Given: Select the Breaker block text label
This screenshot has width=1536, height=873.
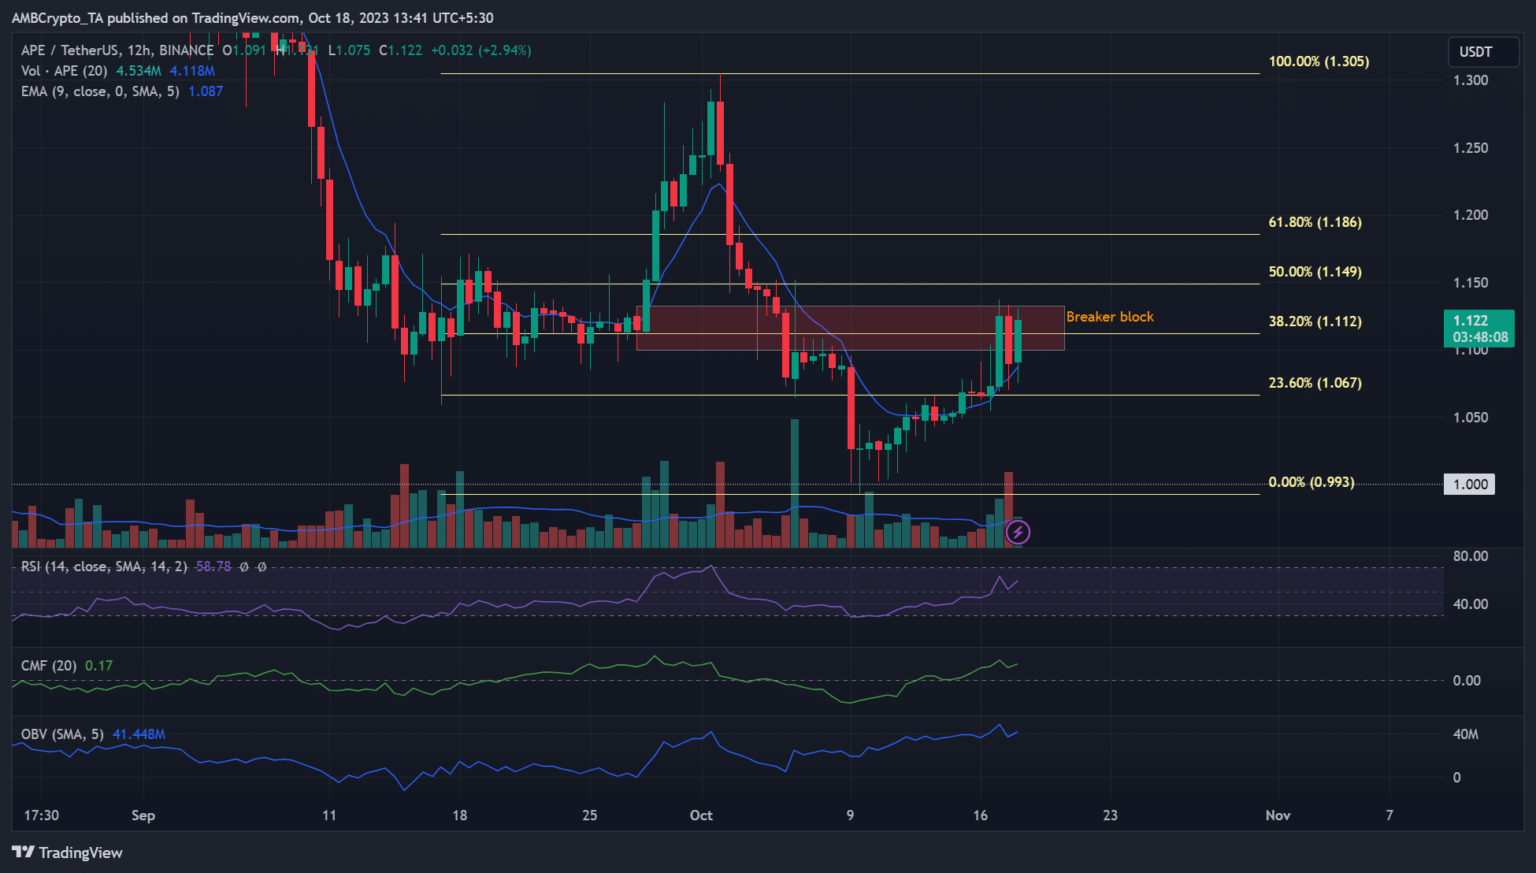Looking at the screenshot, I should coord(1109,317).
